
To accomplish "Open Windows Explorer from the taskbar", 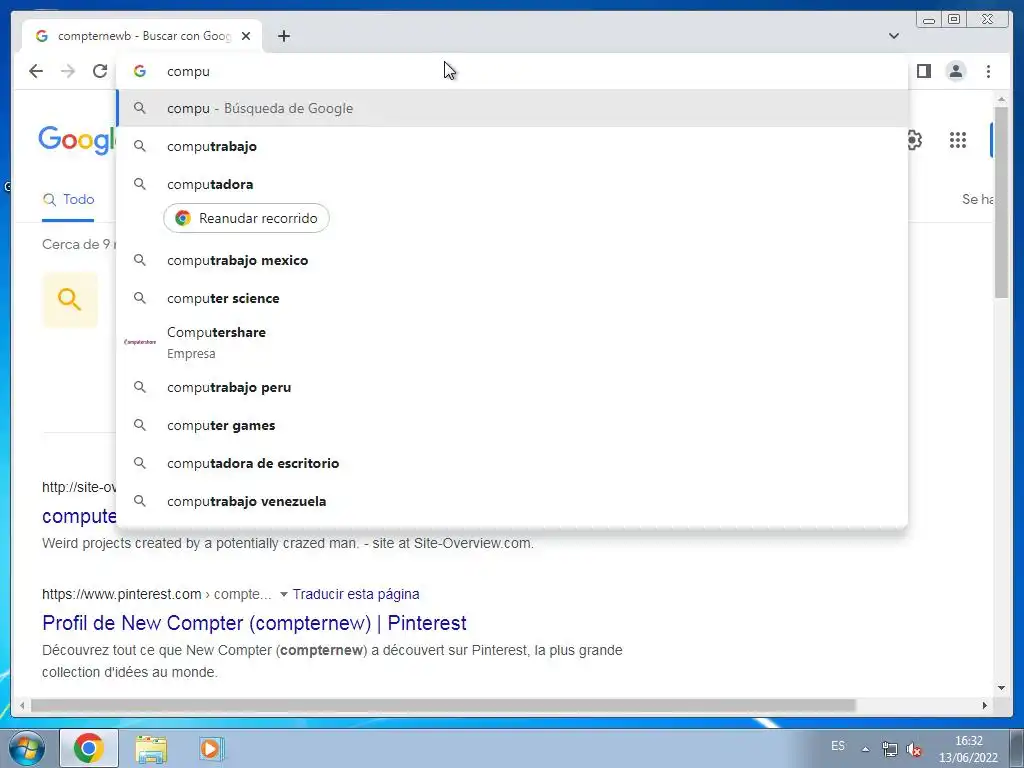I will tap(151, 749).
